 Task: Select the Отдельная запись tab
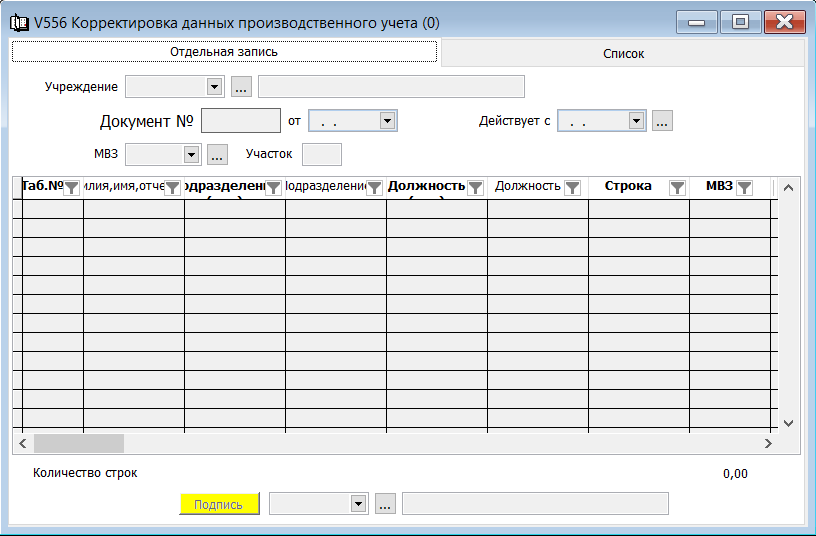[224, 52]
